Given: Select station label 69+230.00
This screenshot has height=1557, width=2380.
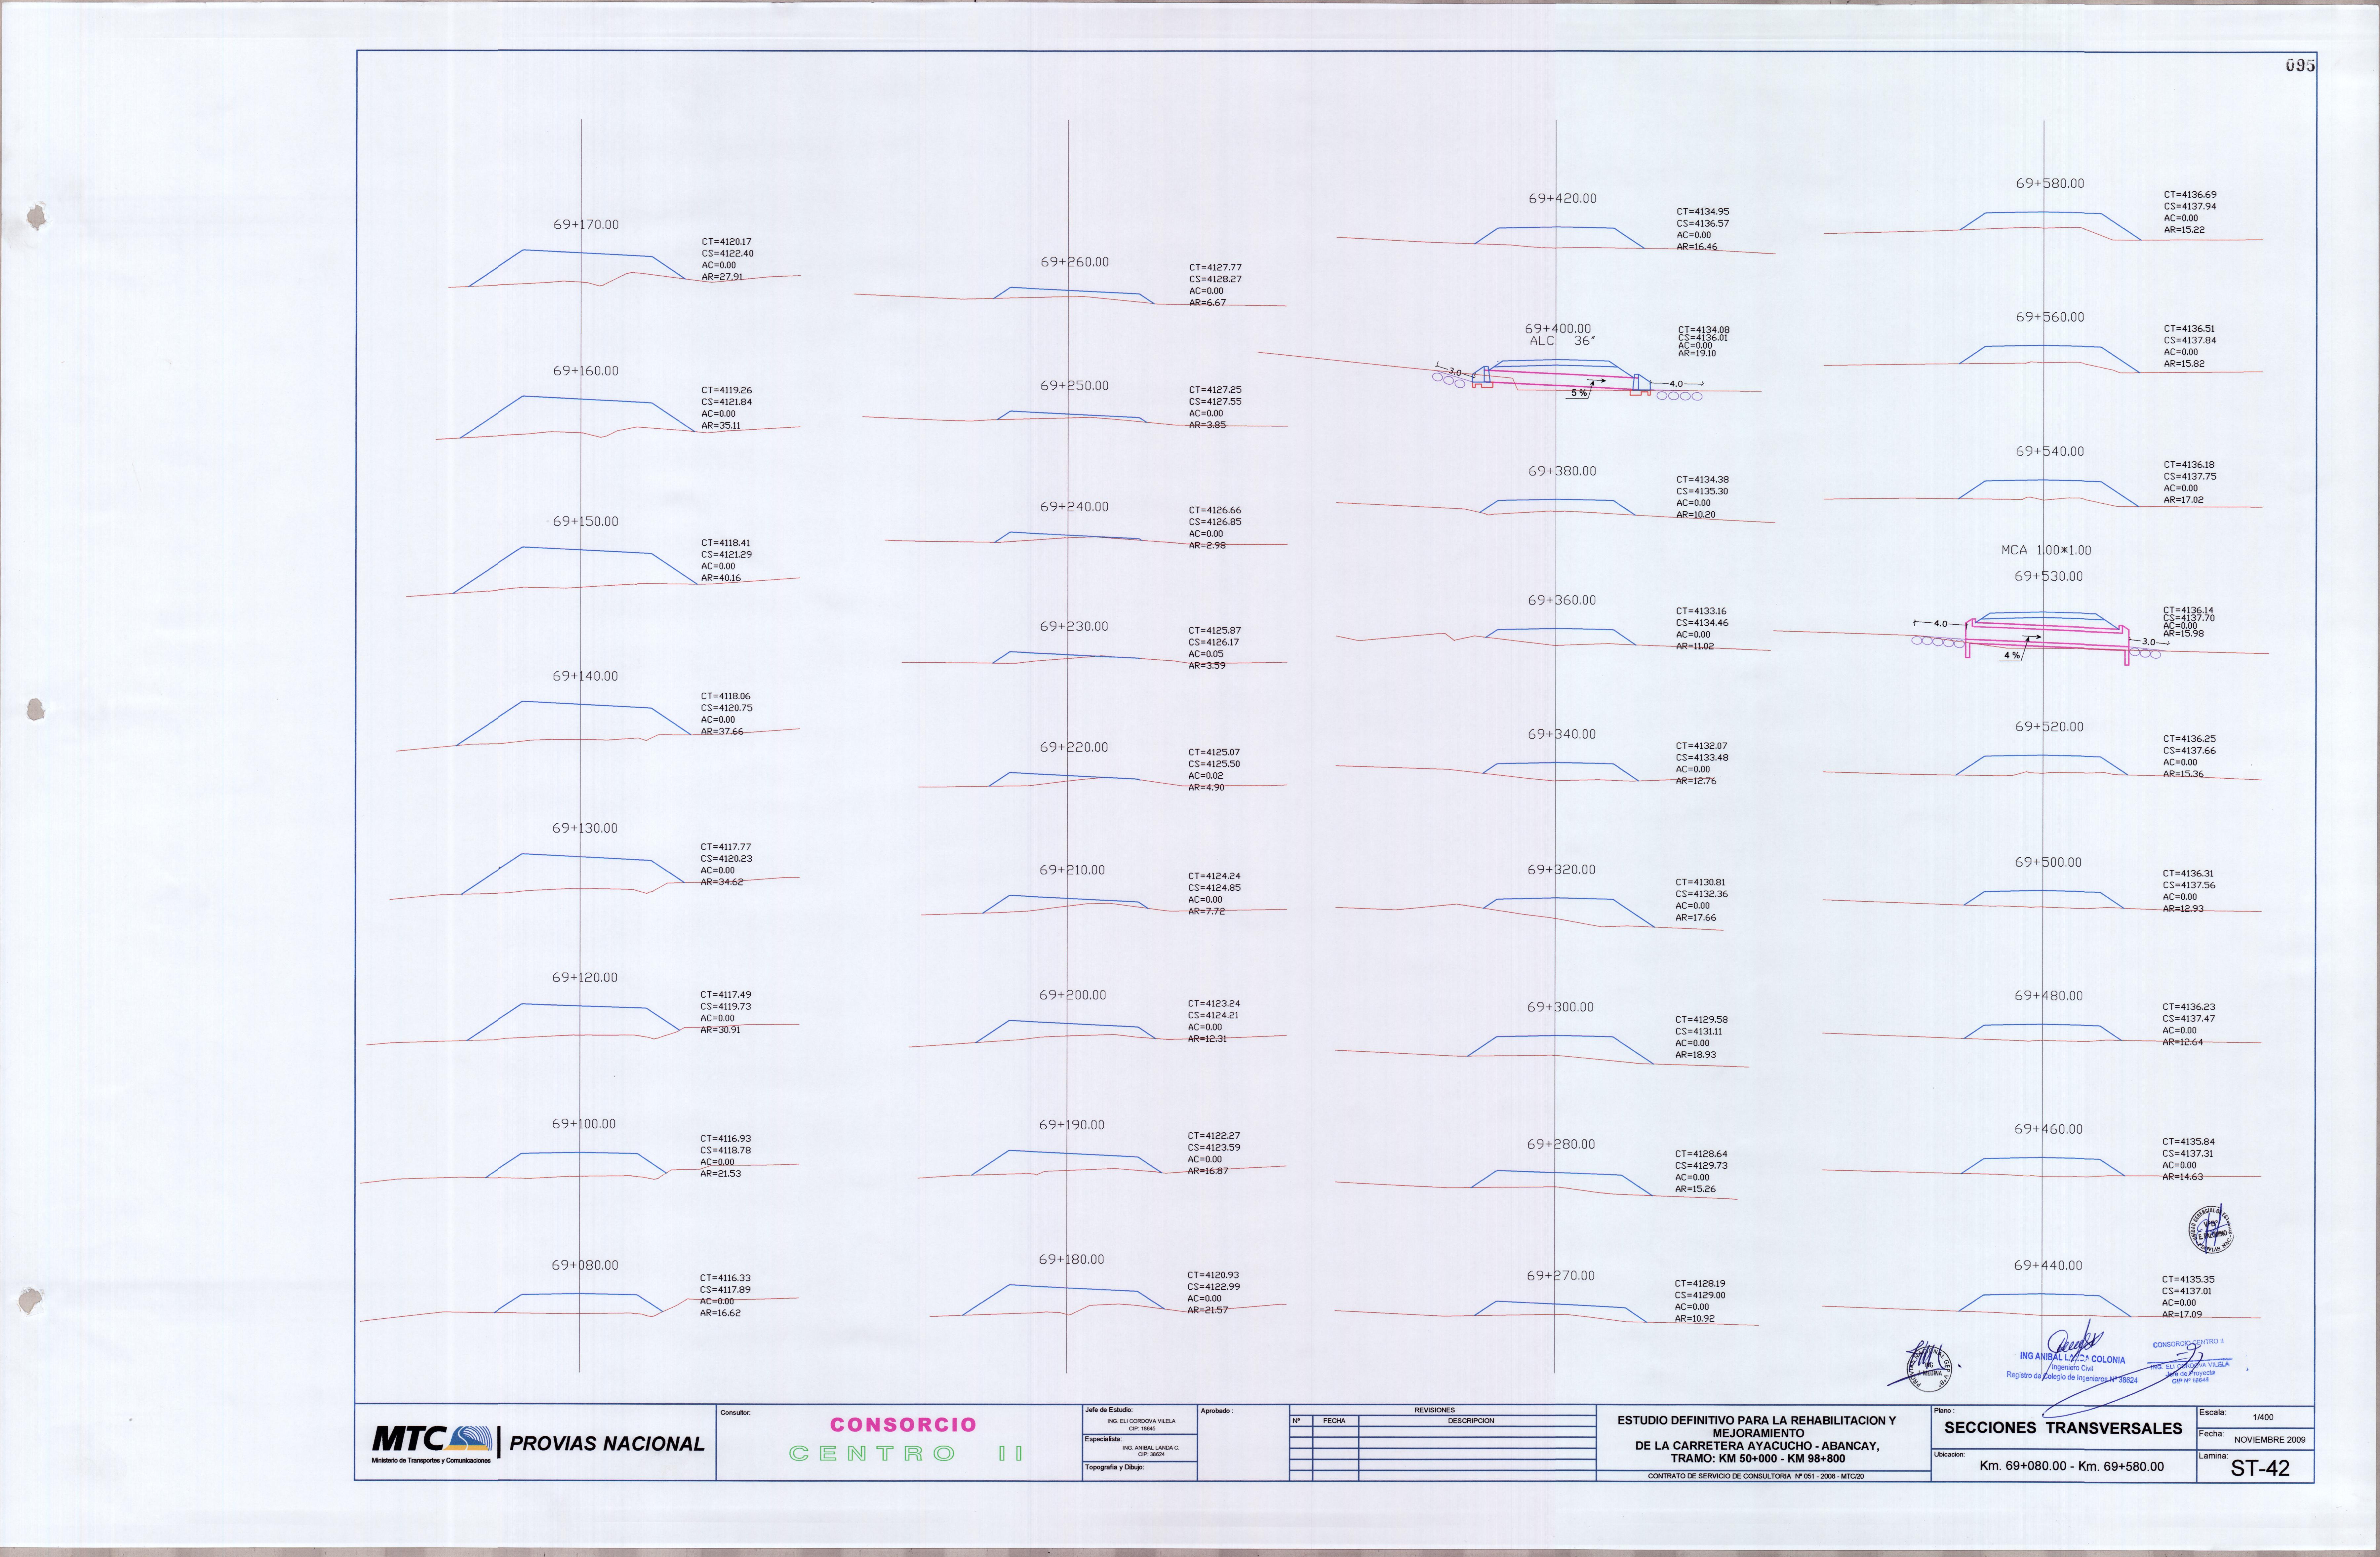Looking at the screenshot, I should click(1074, 627).
